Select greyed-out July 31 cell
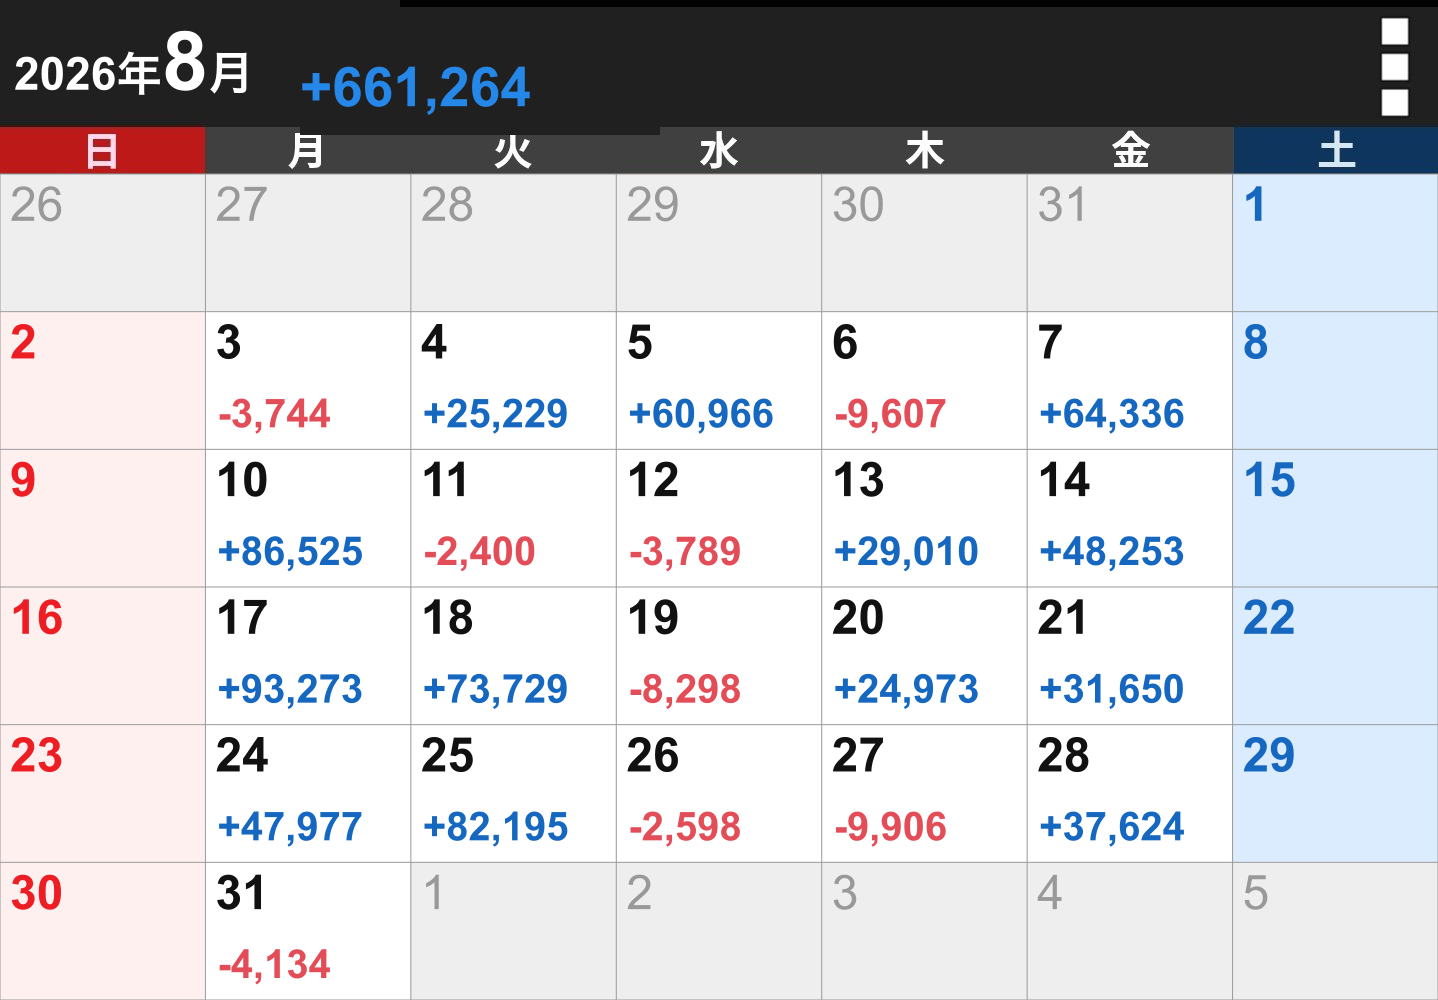 point(1130,243)
